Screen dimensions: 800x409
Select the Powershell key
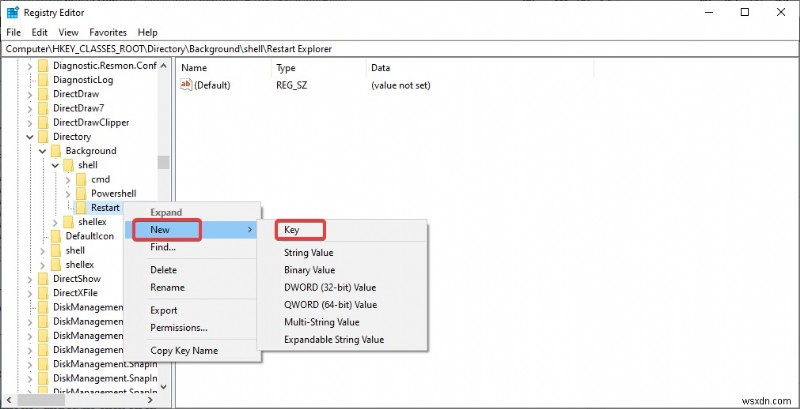[x=114, y=194]
